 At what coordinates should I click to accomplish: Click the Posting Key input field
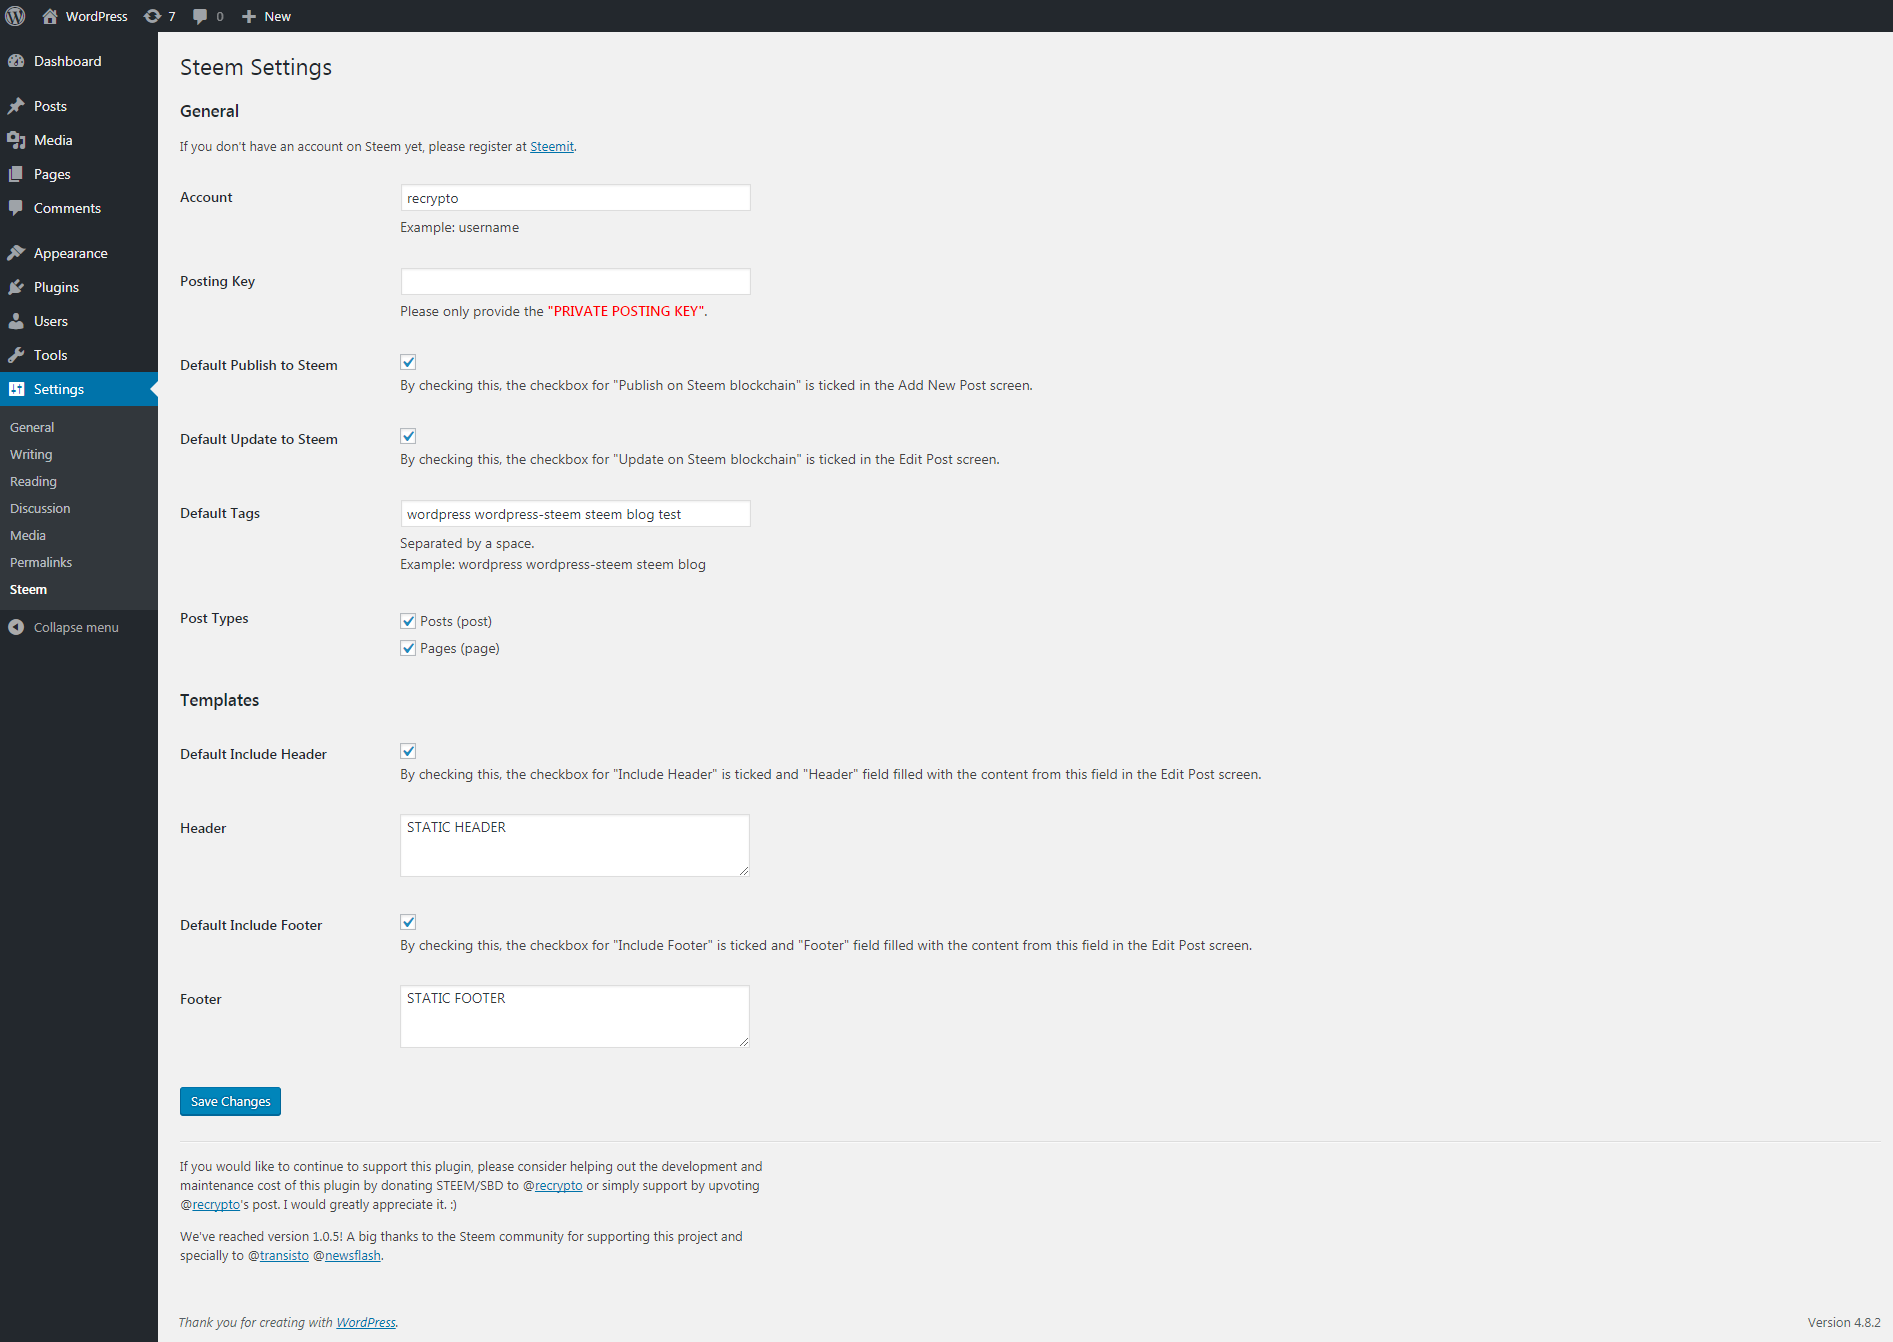tap(575, 282)
